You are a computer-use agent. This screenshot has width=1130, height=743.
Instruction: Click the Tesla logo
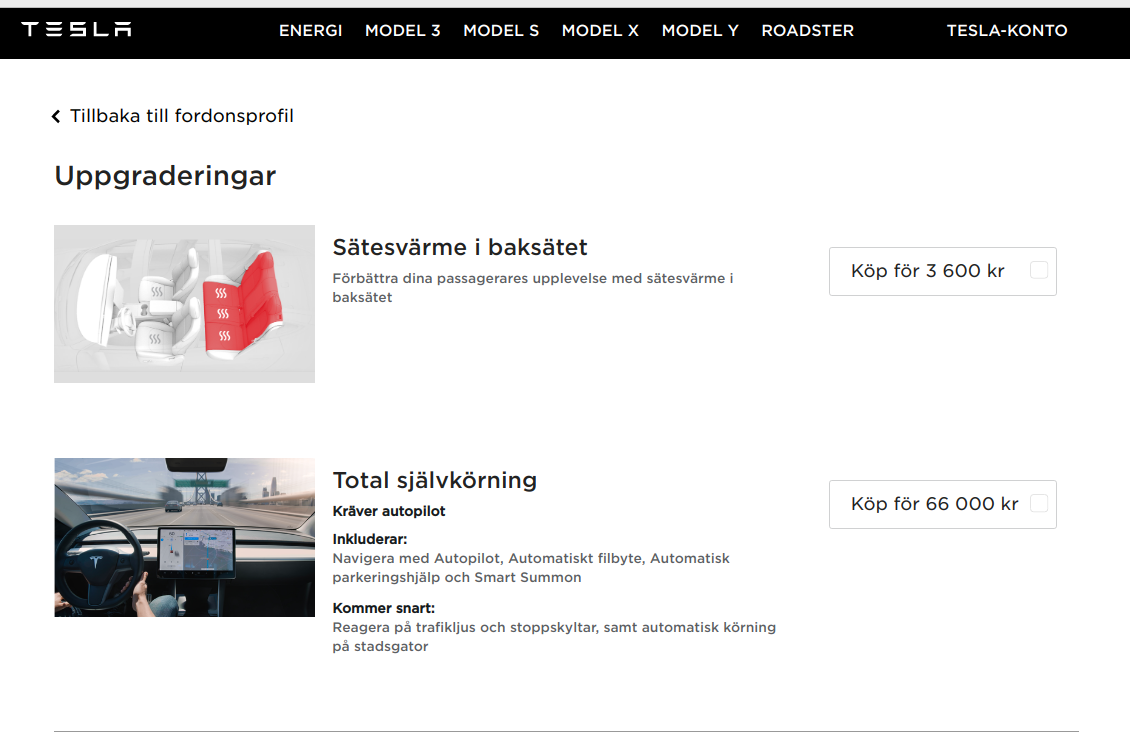tap(76, 30)
